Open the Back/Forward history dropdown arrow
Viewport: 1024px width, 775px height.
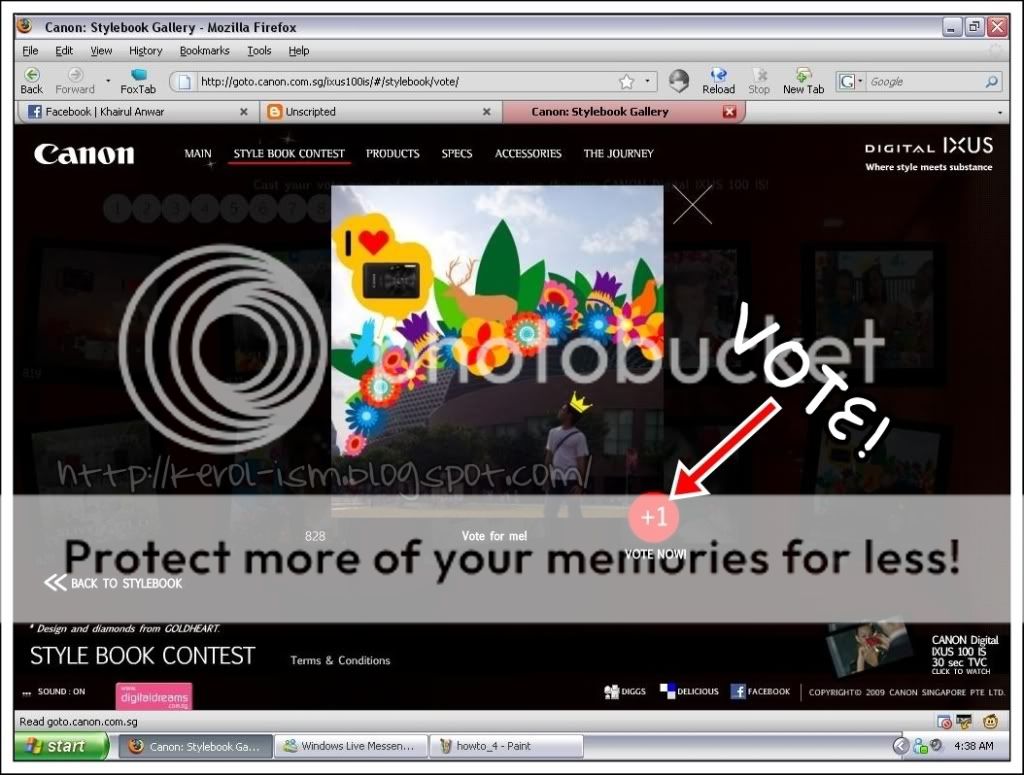pos(108,81)
